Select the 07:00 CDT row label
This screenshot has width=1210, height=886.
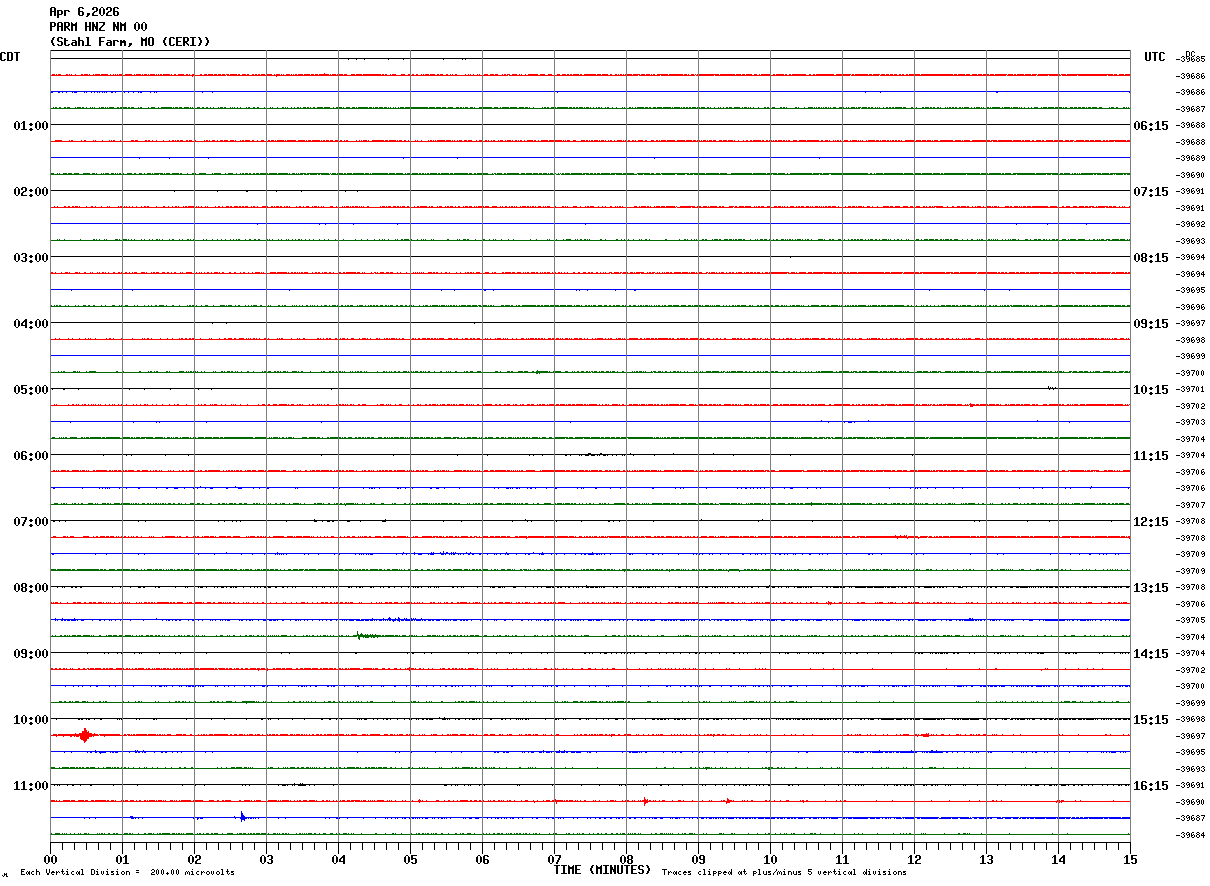point(31,521)
